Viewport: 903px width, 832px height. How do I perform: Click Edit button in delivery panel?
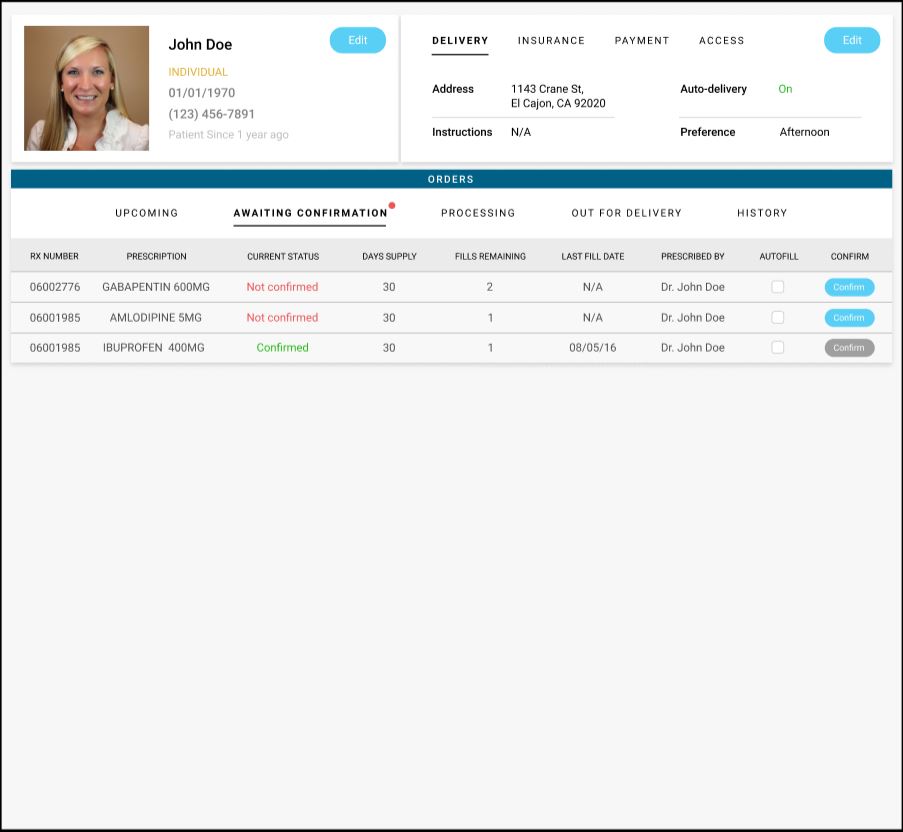[x=851, y=40]
